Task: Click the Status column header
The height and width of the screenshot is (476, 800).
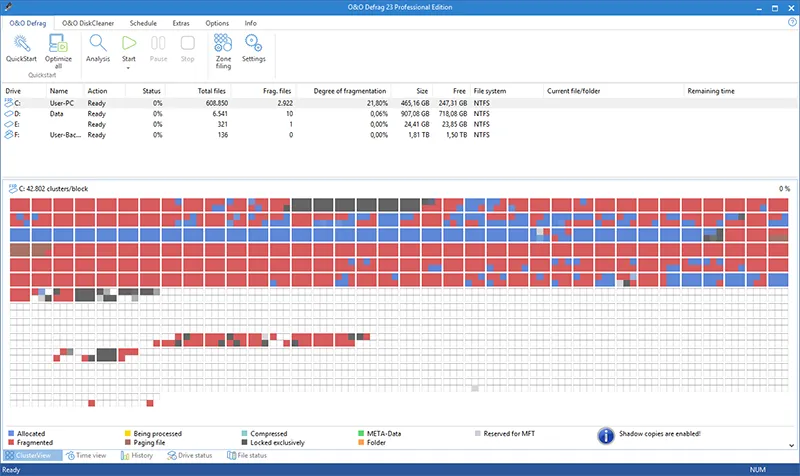Action: 151,91
